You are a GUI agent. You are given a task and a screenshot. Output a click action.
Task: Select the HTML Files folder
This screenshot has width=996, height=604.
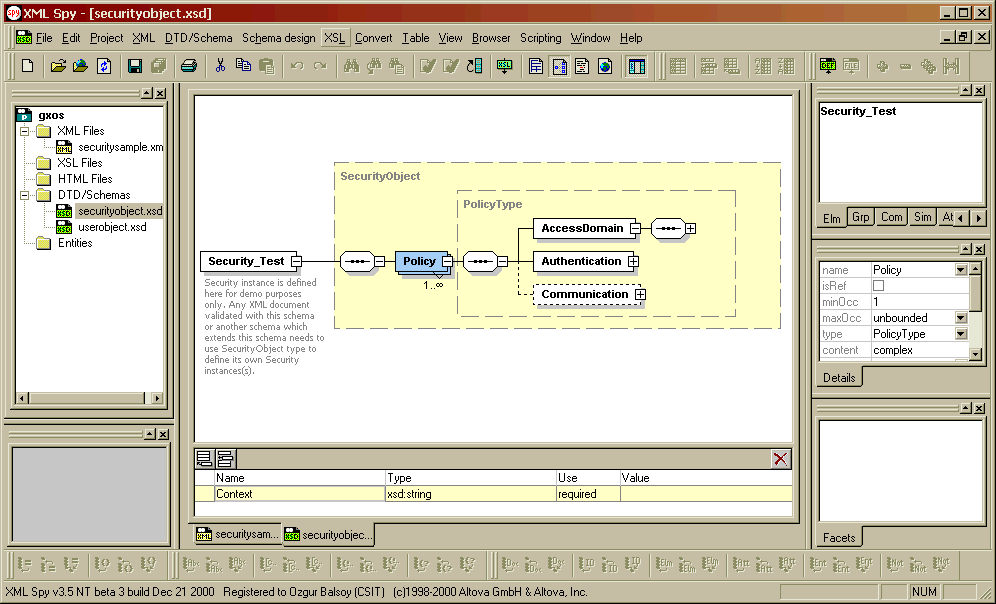pos(85,179)
